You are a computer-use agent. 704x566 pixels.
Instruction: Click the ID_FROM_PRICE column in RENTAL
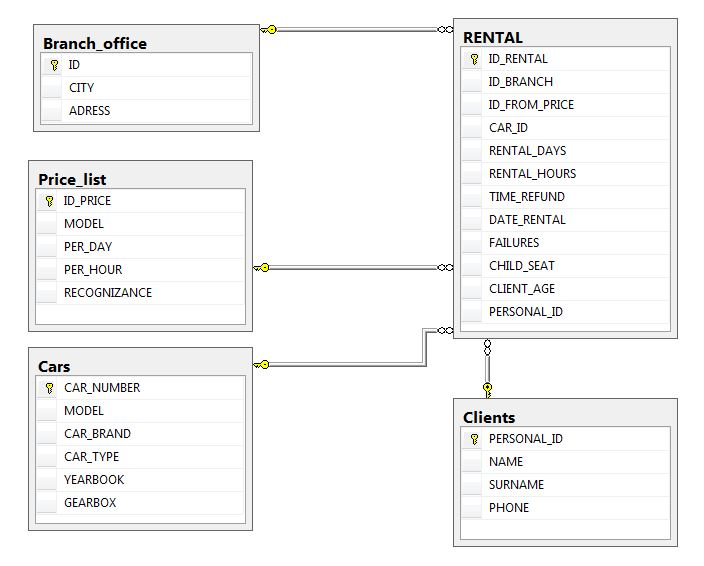pos(531,105)
